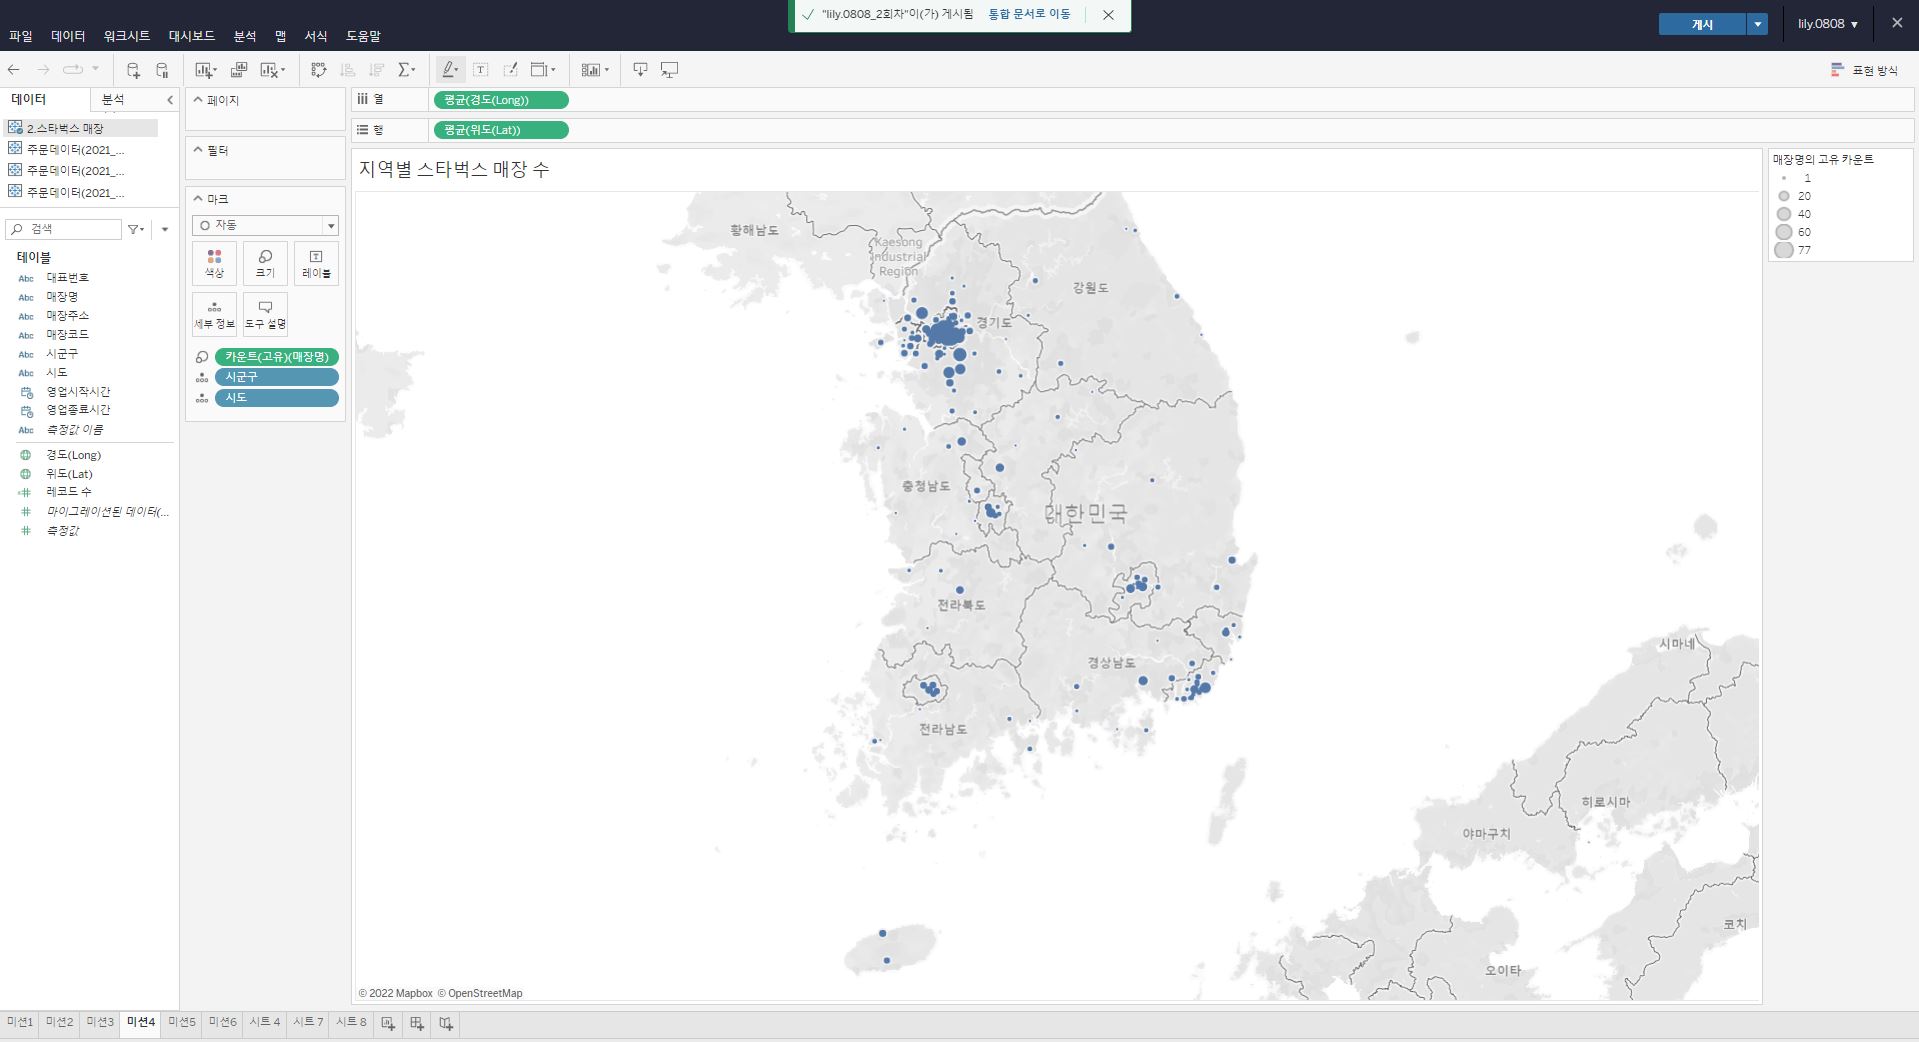Click the Size card in Marks
Viewport: 1919px width, 1042px height.
[x=265, y=263]
